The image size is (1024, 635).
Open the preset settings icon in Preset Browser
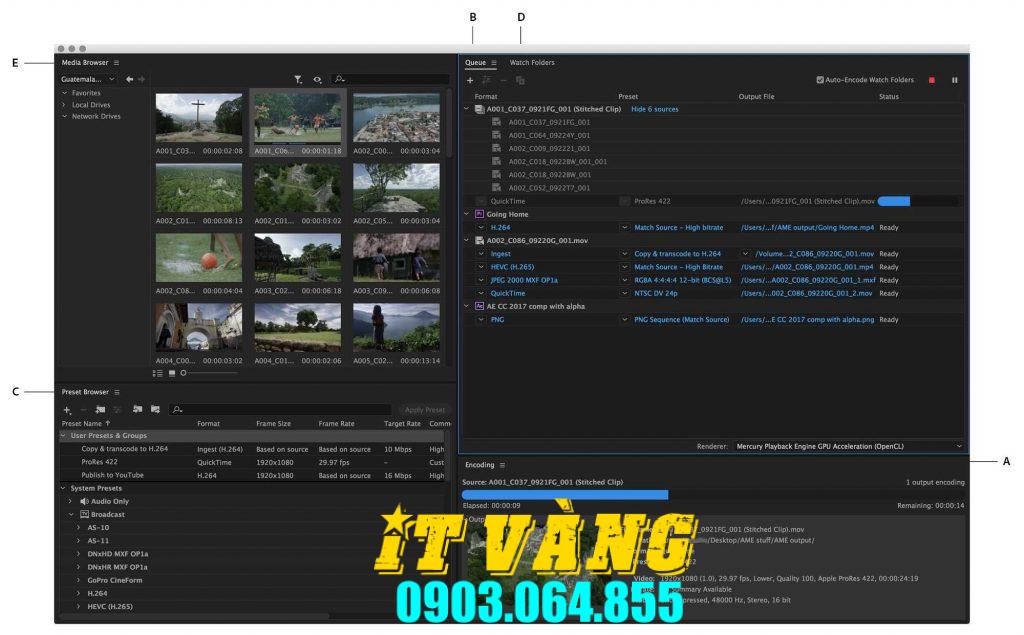pos(118,408)
